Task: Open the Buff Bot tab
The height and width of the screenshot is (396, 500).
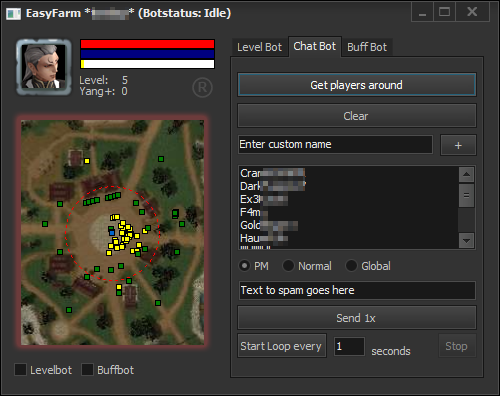Action: coord(367,47)
